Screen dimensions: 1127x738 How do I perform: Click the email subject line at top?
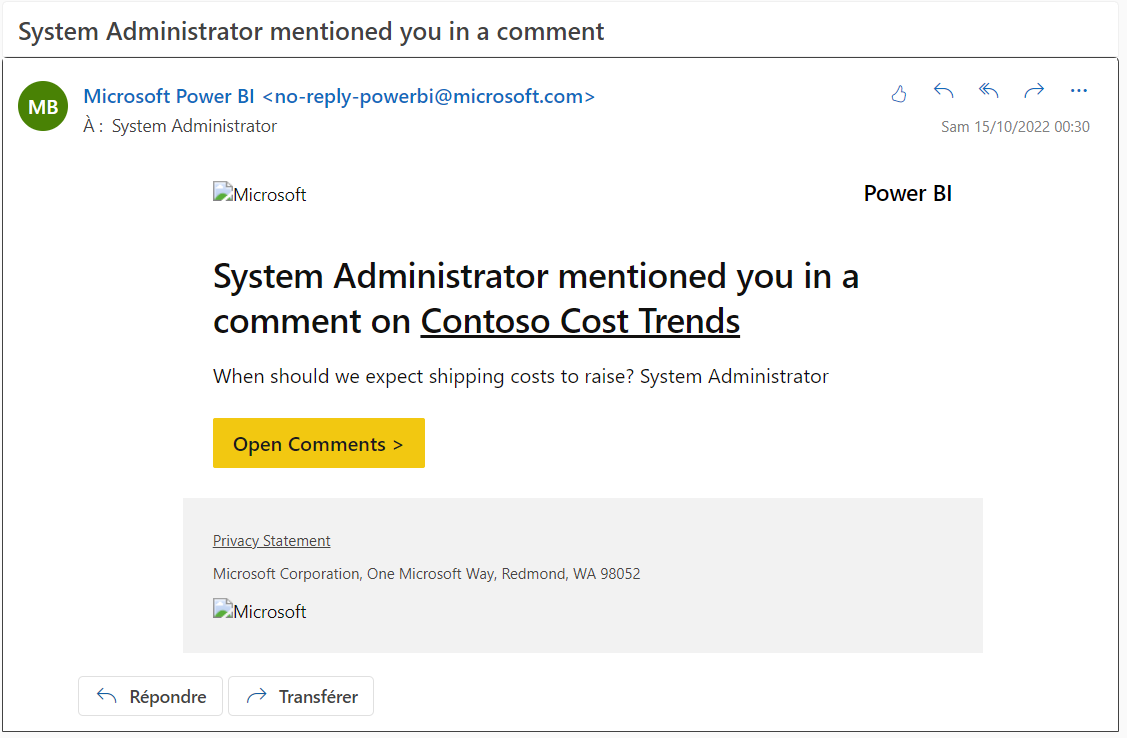pos(311,32)
